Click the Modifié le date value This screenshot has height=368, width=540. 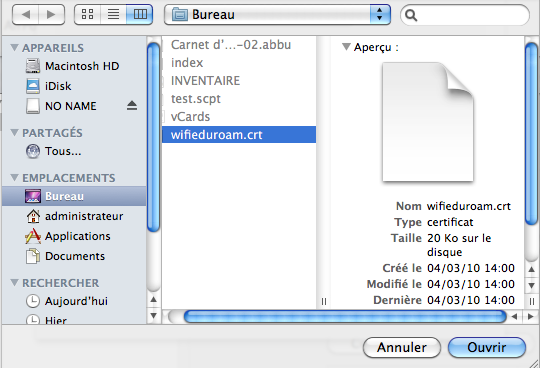click(x=471, y=284)
